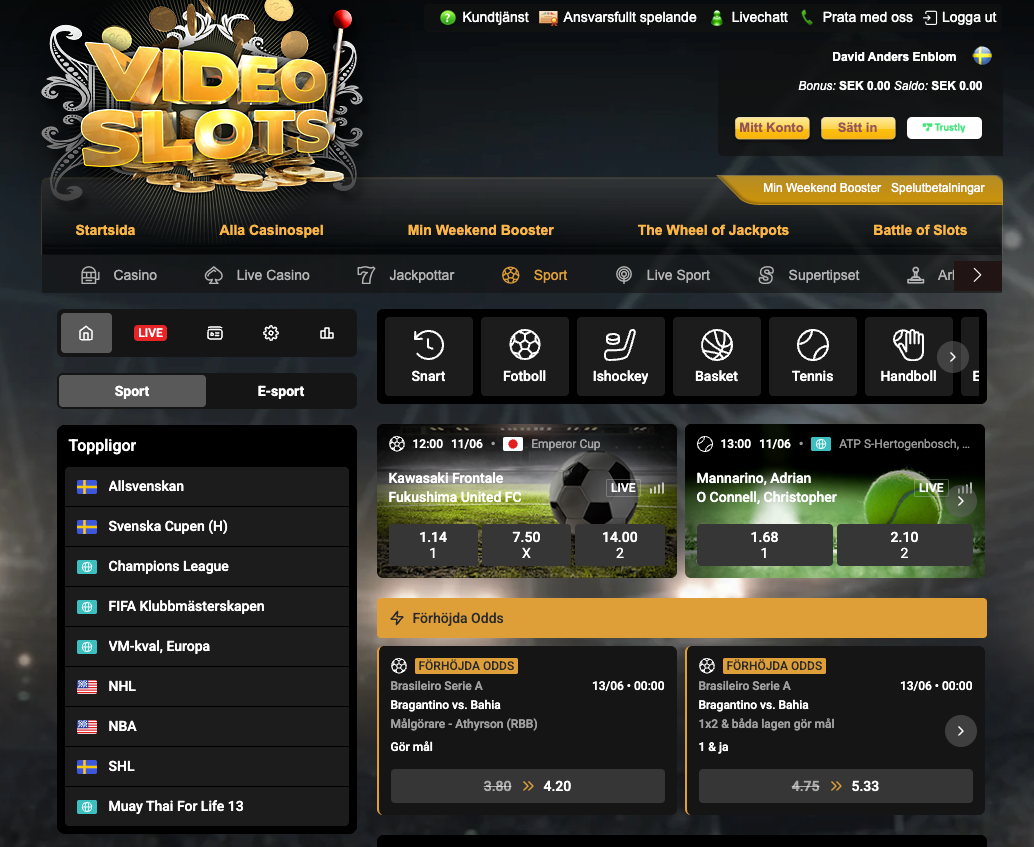The width and height of the screenshot is (1034, 847).
Task: Open the sportsbook home icon
Action: pos(86,333)
